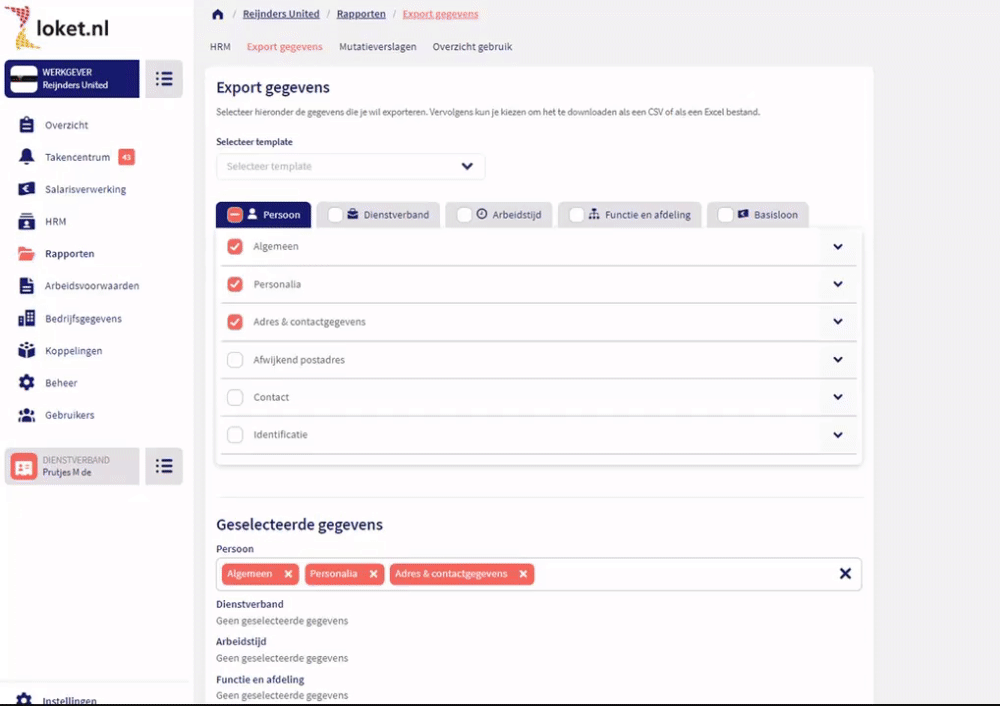Go to Rapporten breadcrumb link
Viewport: 1000px width, 706px height.
coord(361,14)
